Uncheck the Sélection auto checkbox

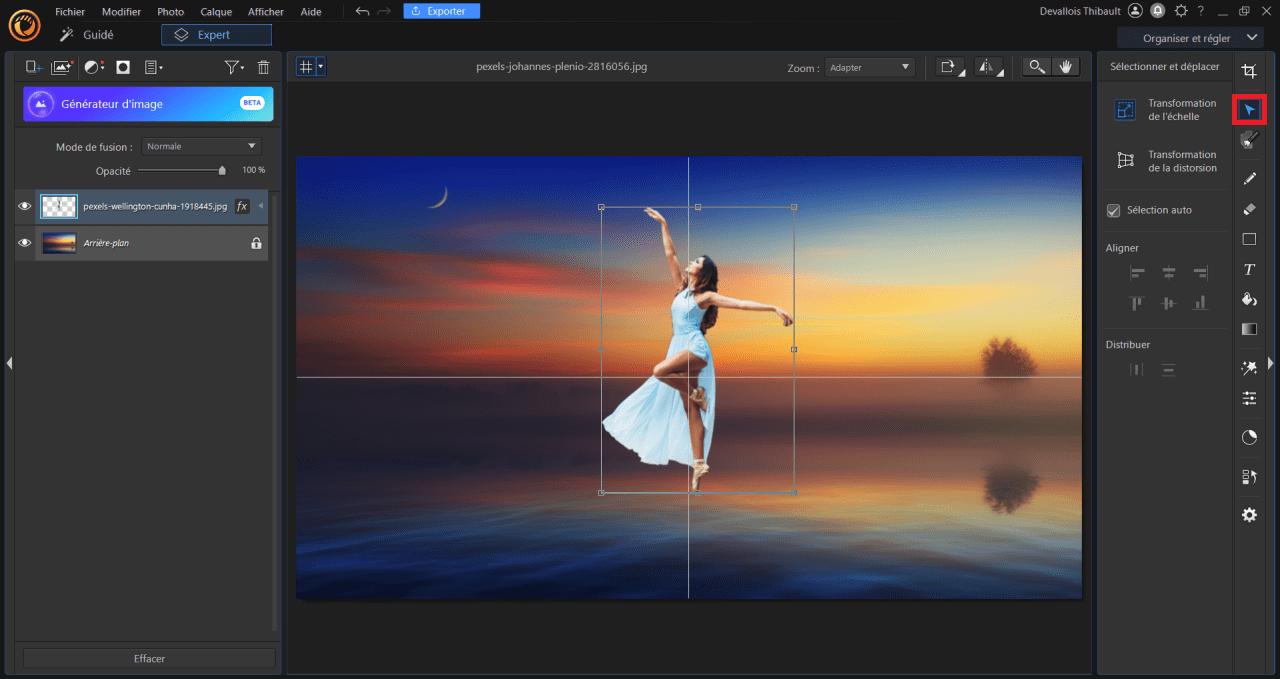1113,211
